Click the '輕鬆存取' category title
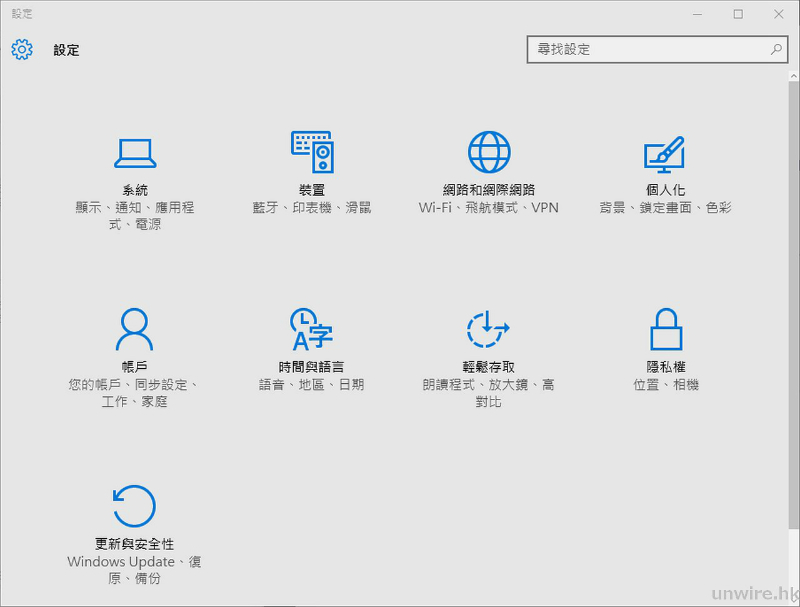This screenshot has height=607, width=800. coord(488,367)
